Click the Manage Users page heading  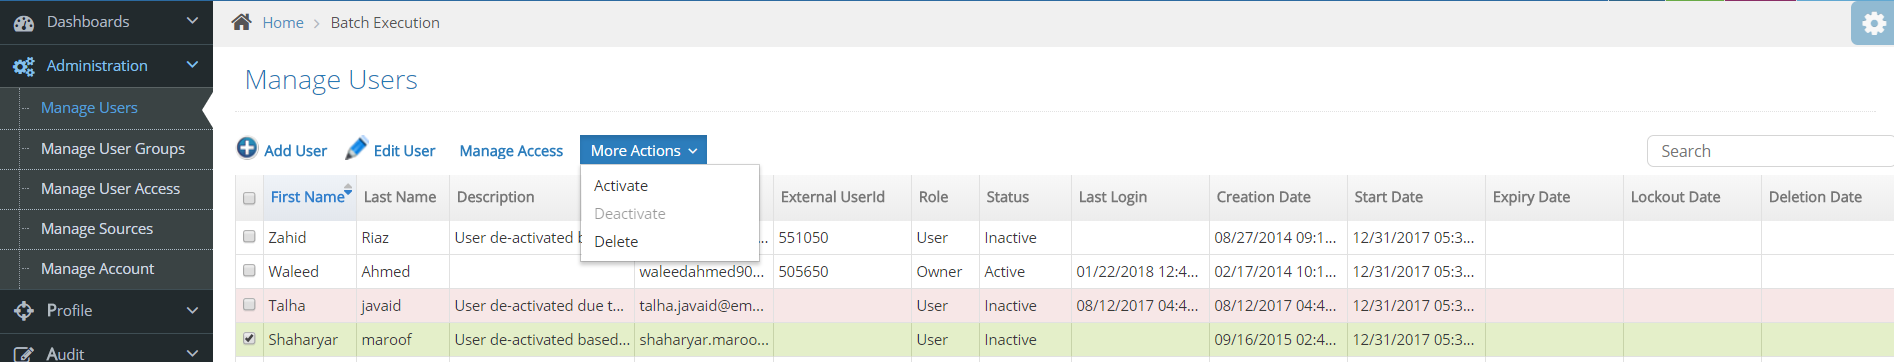[331, 80]
